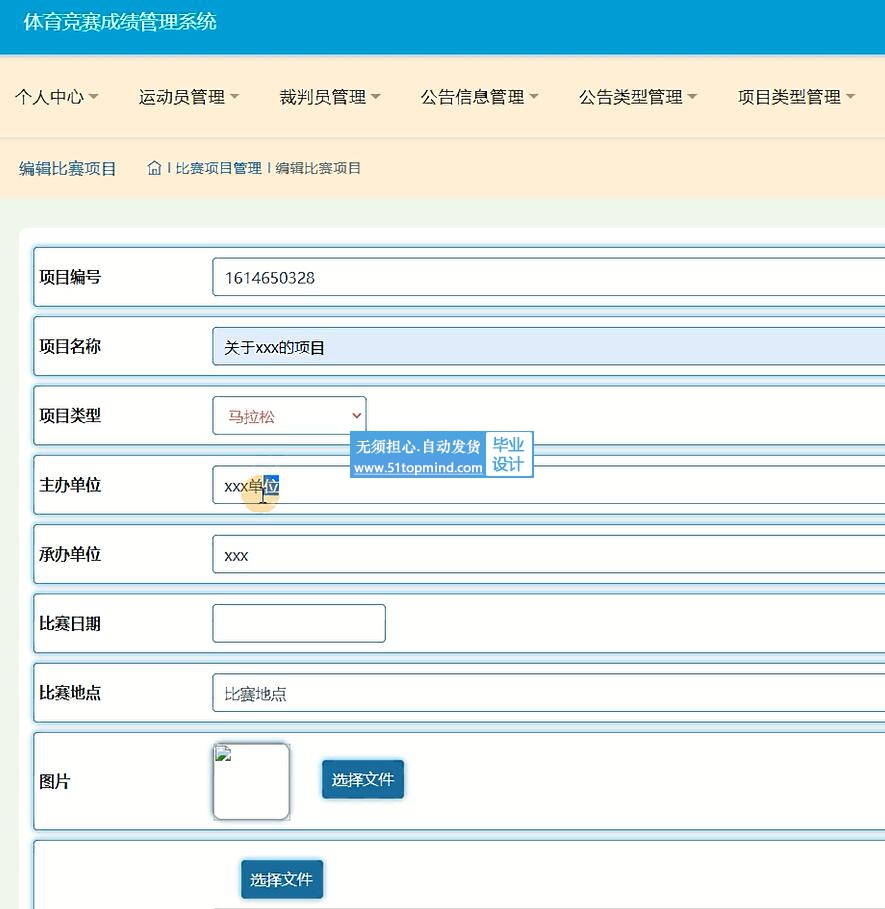The width and height of the screenshot is (885, 909).
Task: Open the 裁判员管理 menu
Action: [x=330, y=96]
